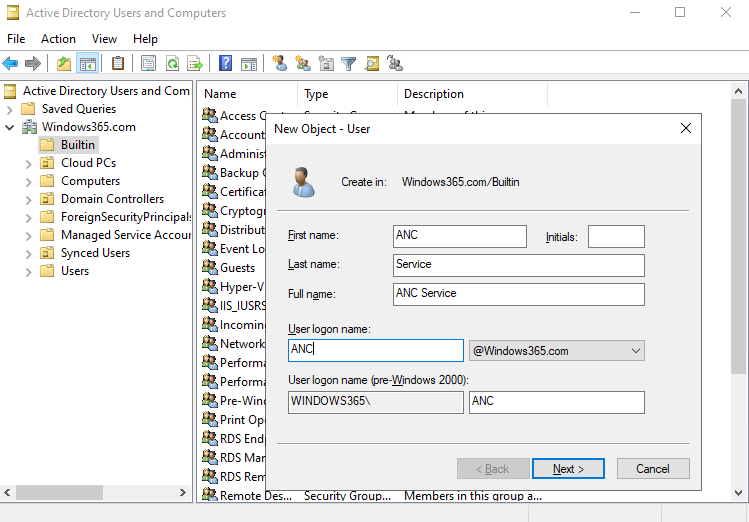Create a new group toolbar icon
Screen dimensions: 749x522
[x=303, y=63]
